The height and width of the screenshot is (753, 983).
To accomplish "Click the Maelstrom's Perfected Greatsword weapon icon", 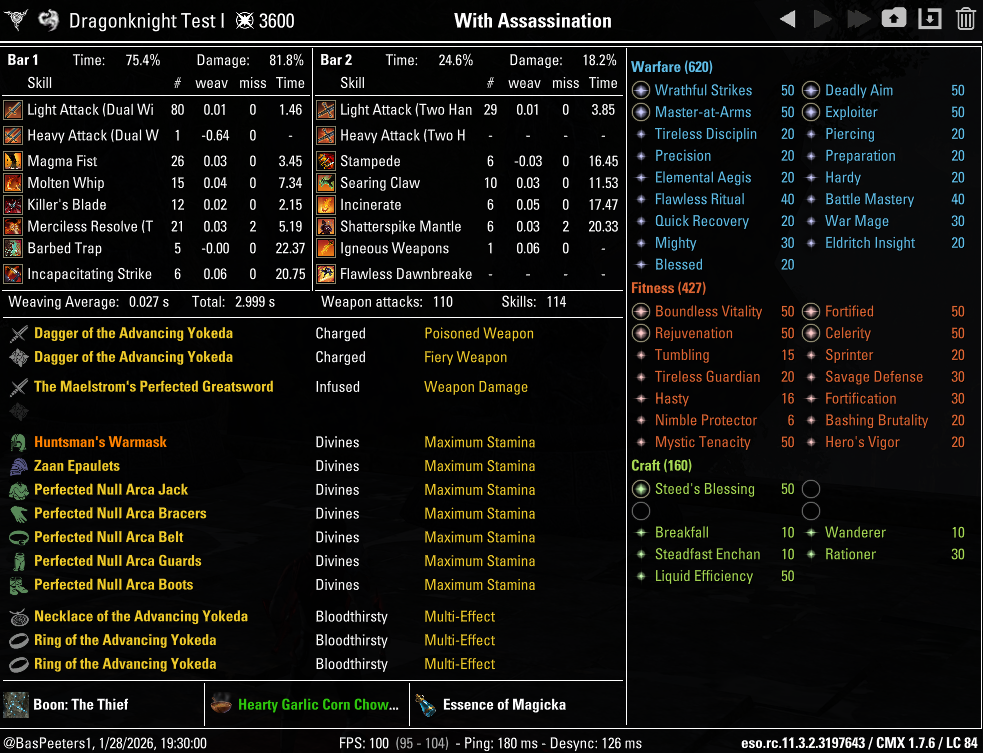I will coord(19,387).
